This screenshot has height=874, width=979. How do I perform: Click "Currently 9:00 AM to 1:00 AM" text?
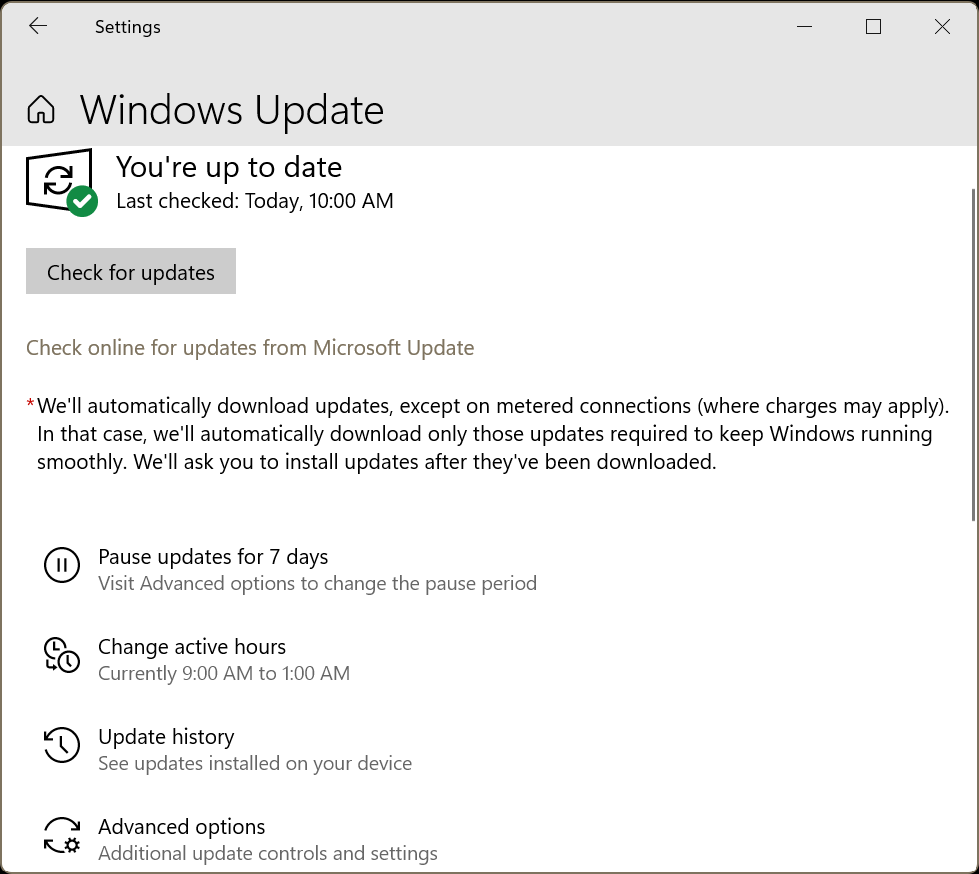(224, 674)
